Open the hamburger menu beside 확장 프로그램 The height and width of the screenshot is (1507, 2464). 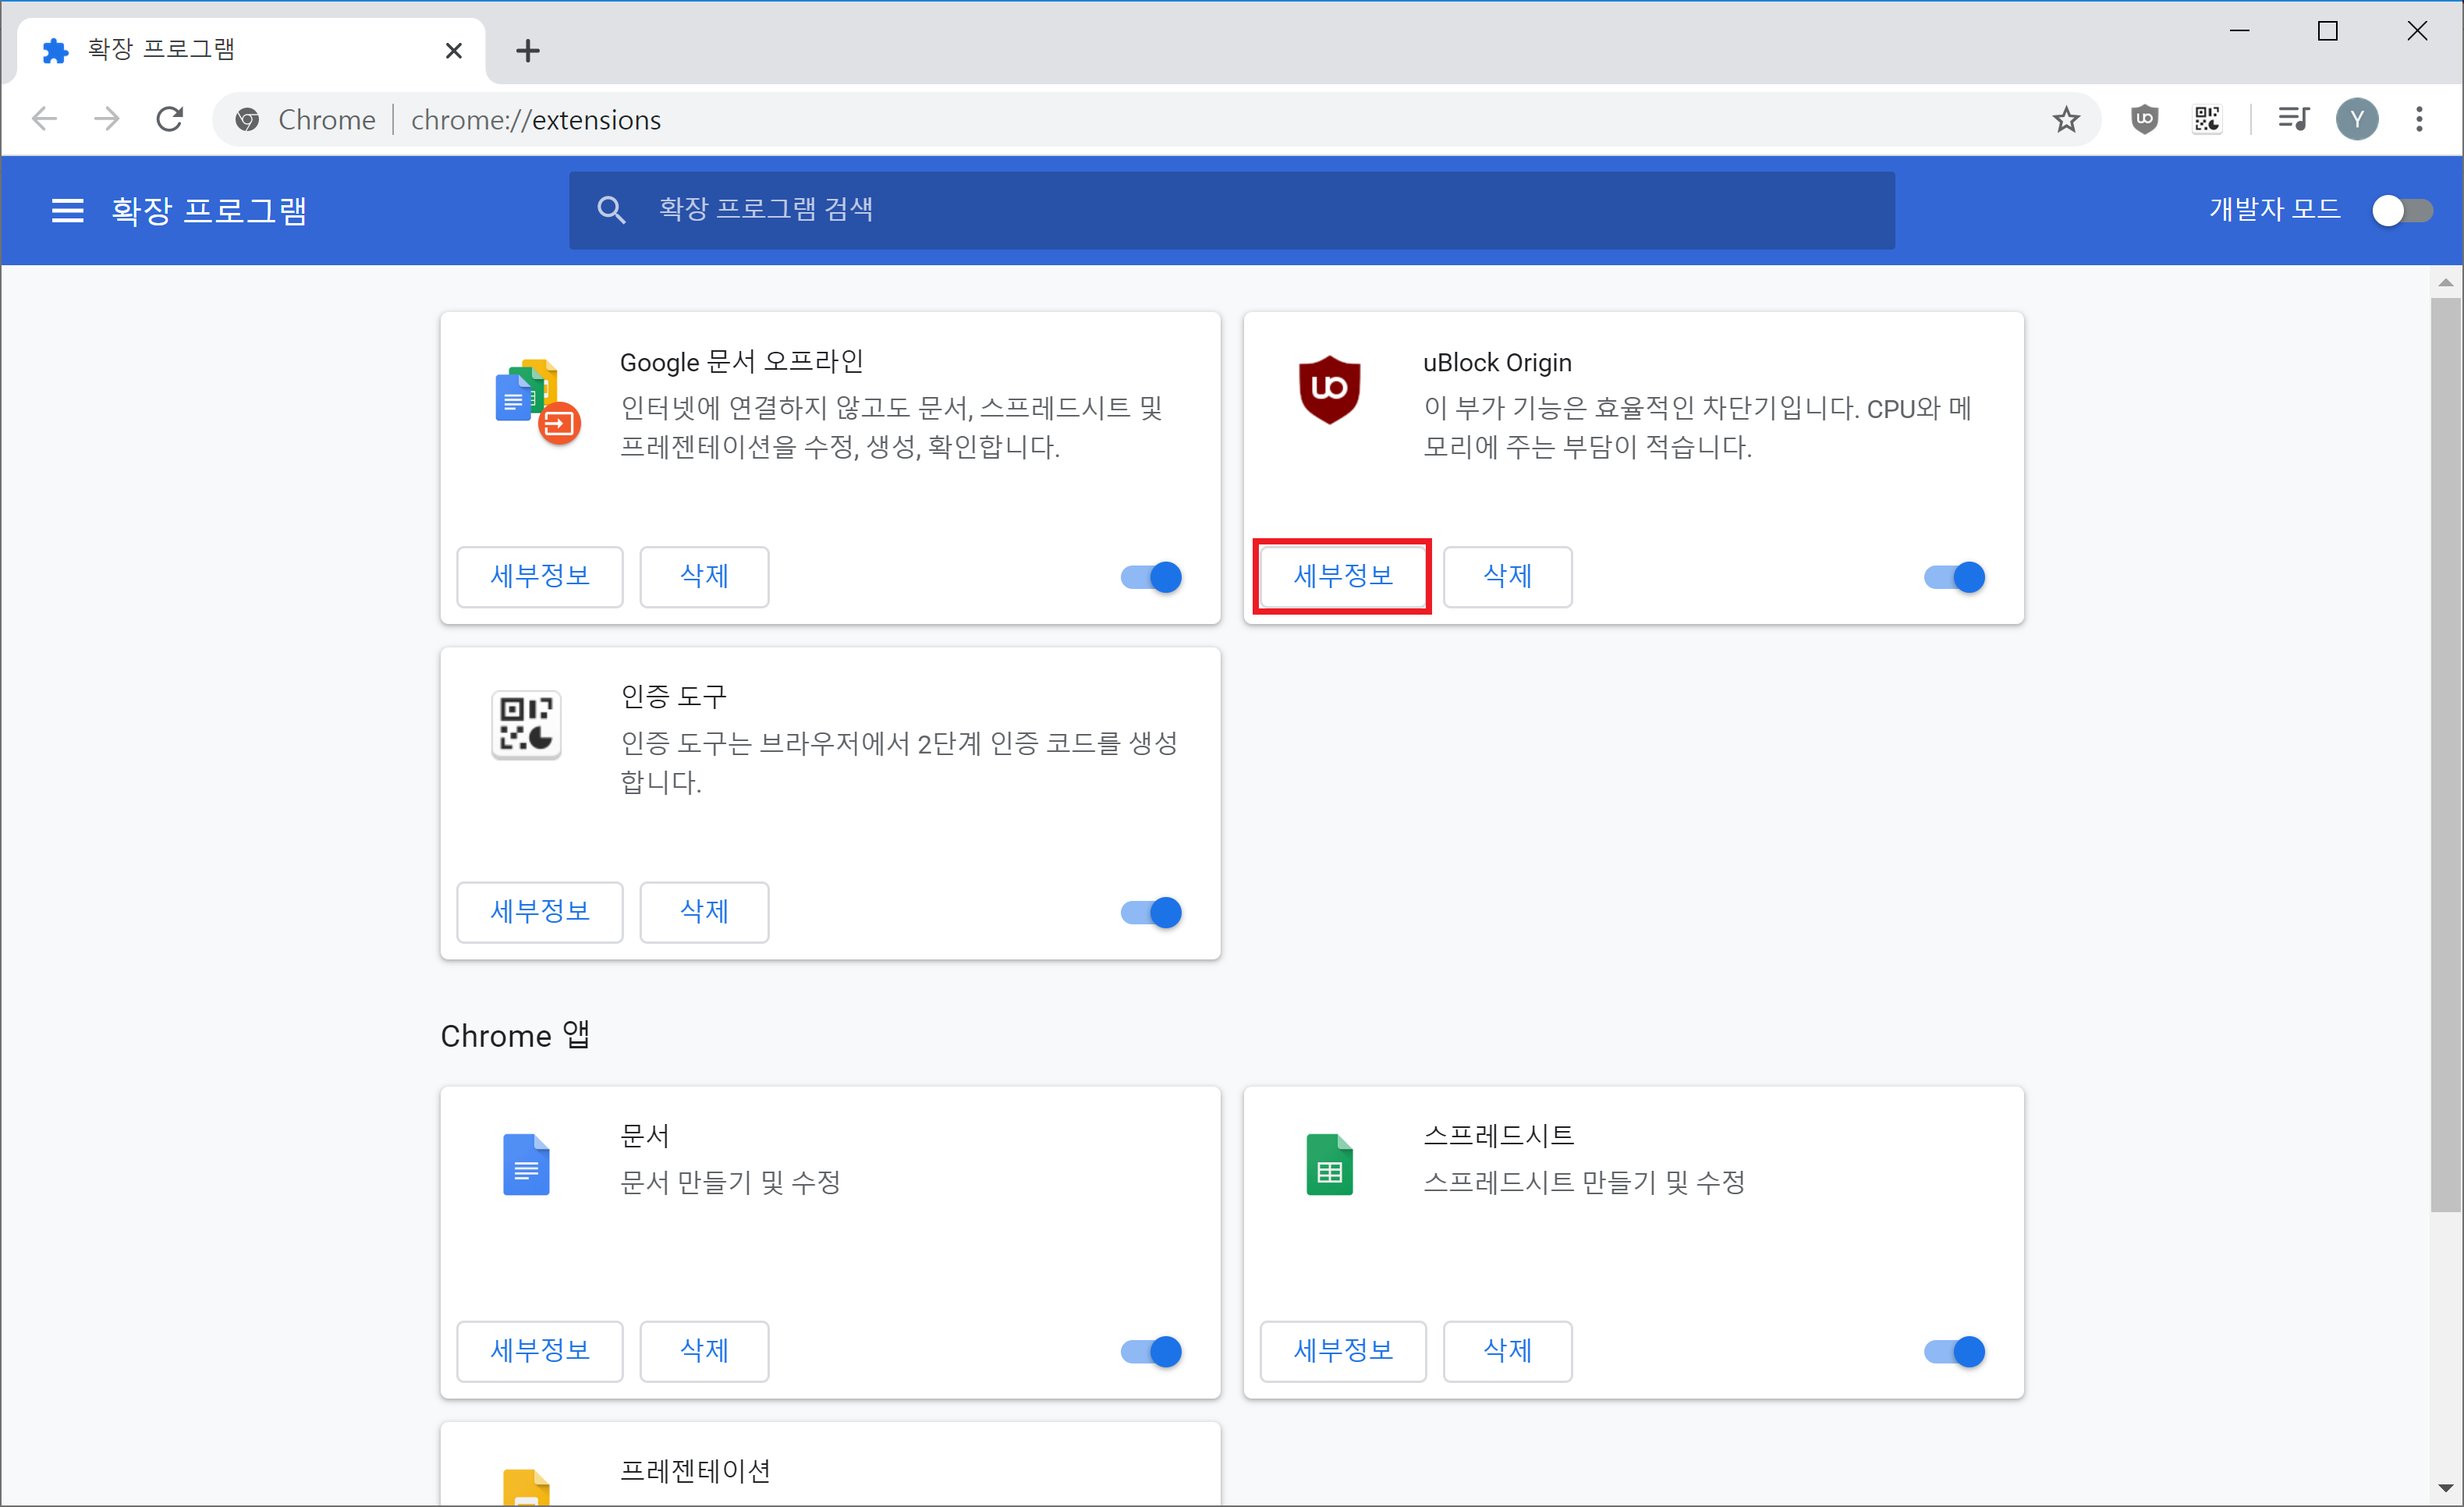pyautogui.click(x=67, y=210)
